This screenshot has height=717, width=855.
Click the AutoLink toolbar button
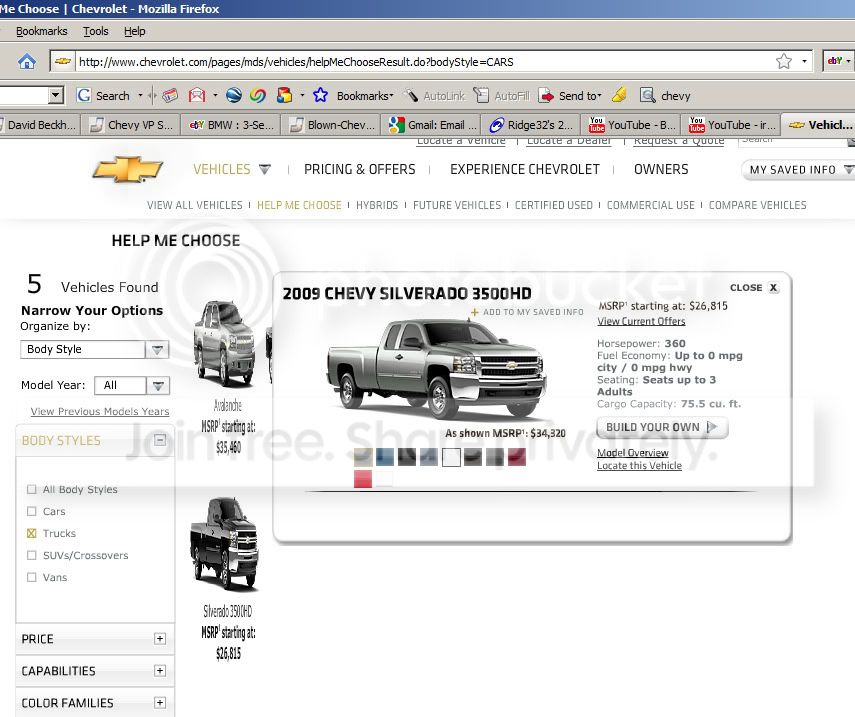pyautogui.click(x=435, y=96)
